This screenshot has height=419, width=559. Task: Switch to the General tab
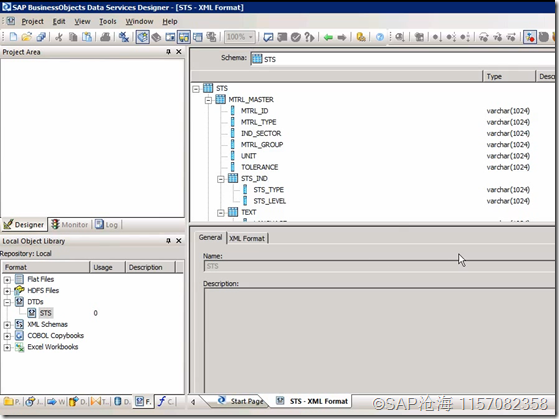210,237
